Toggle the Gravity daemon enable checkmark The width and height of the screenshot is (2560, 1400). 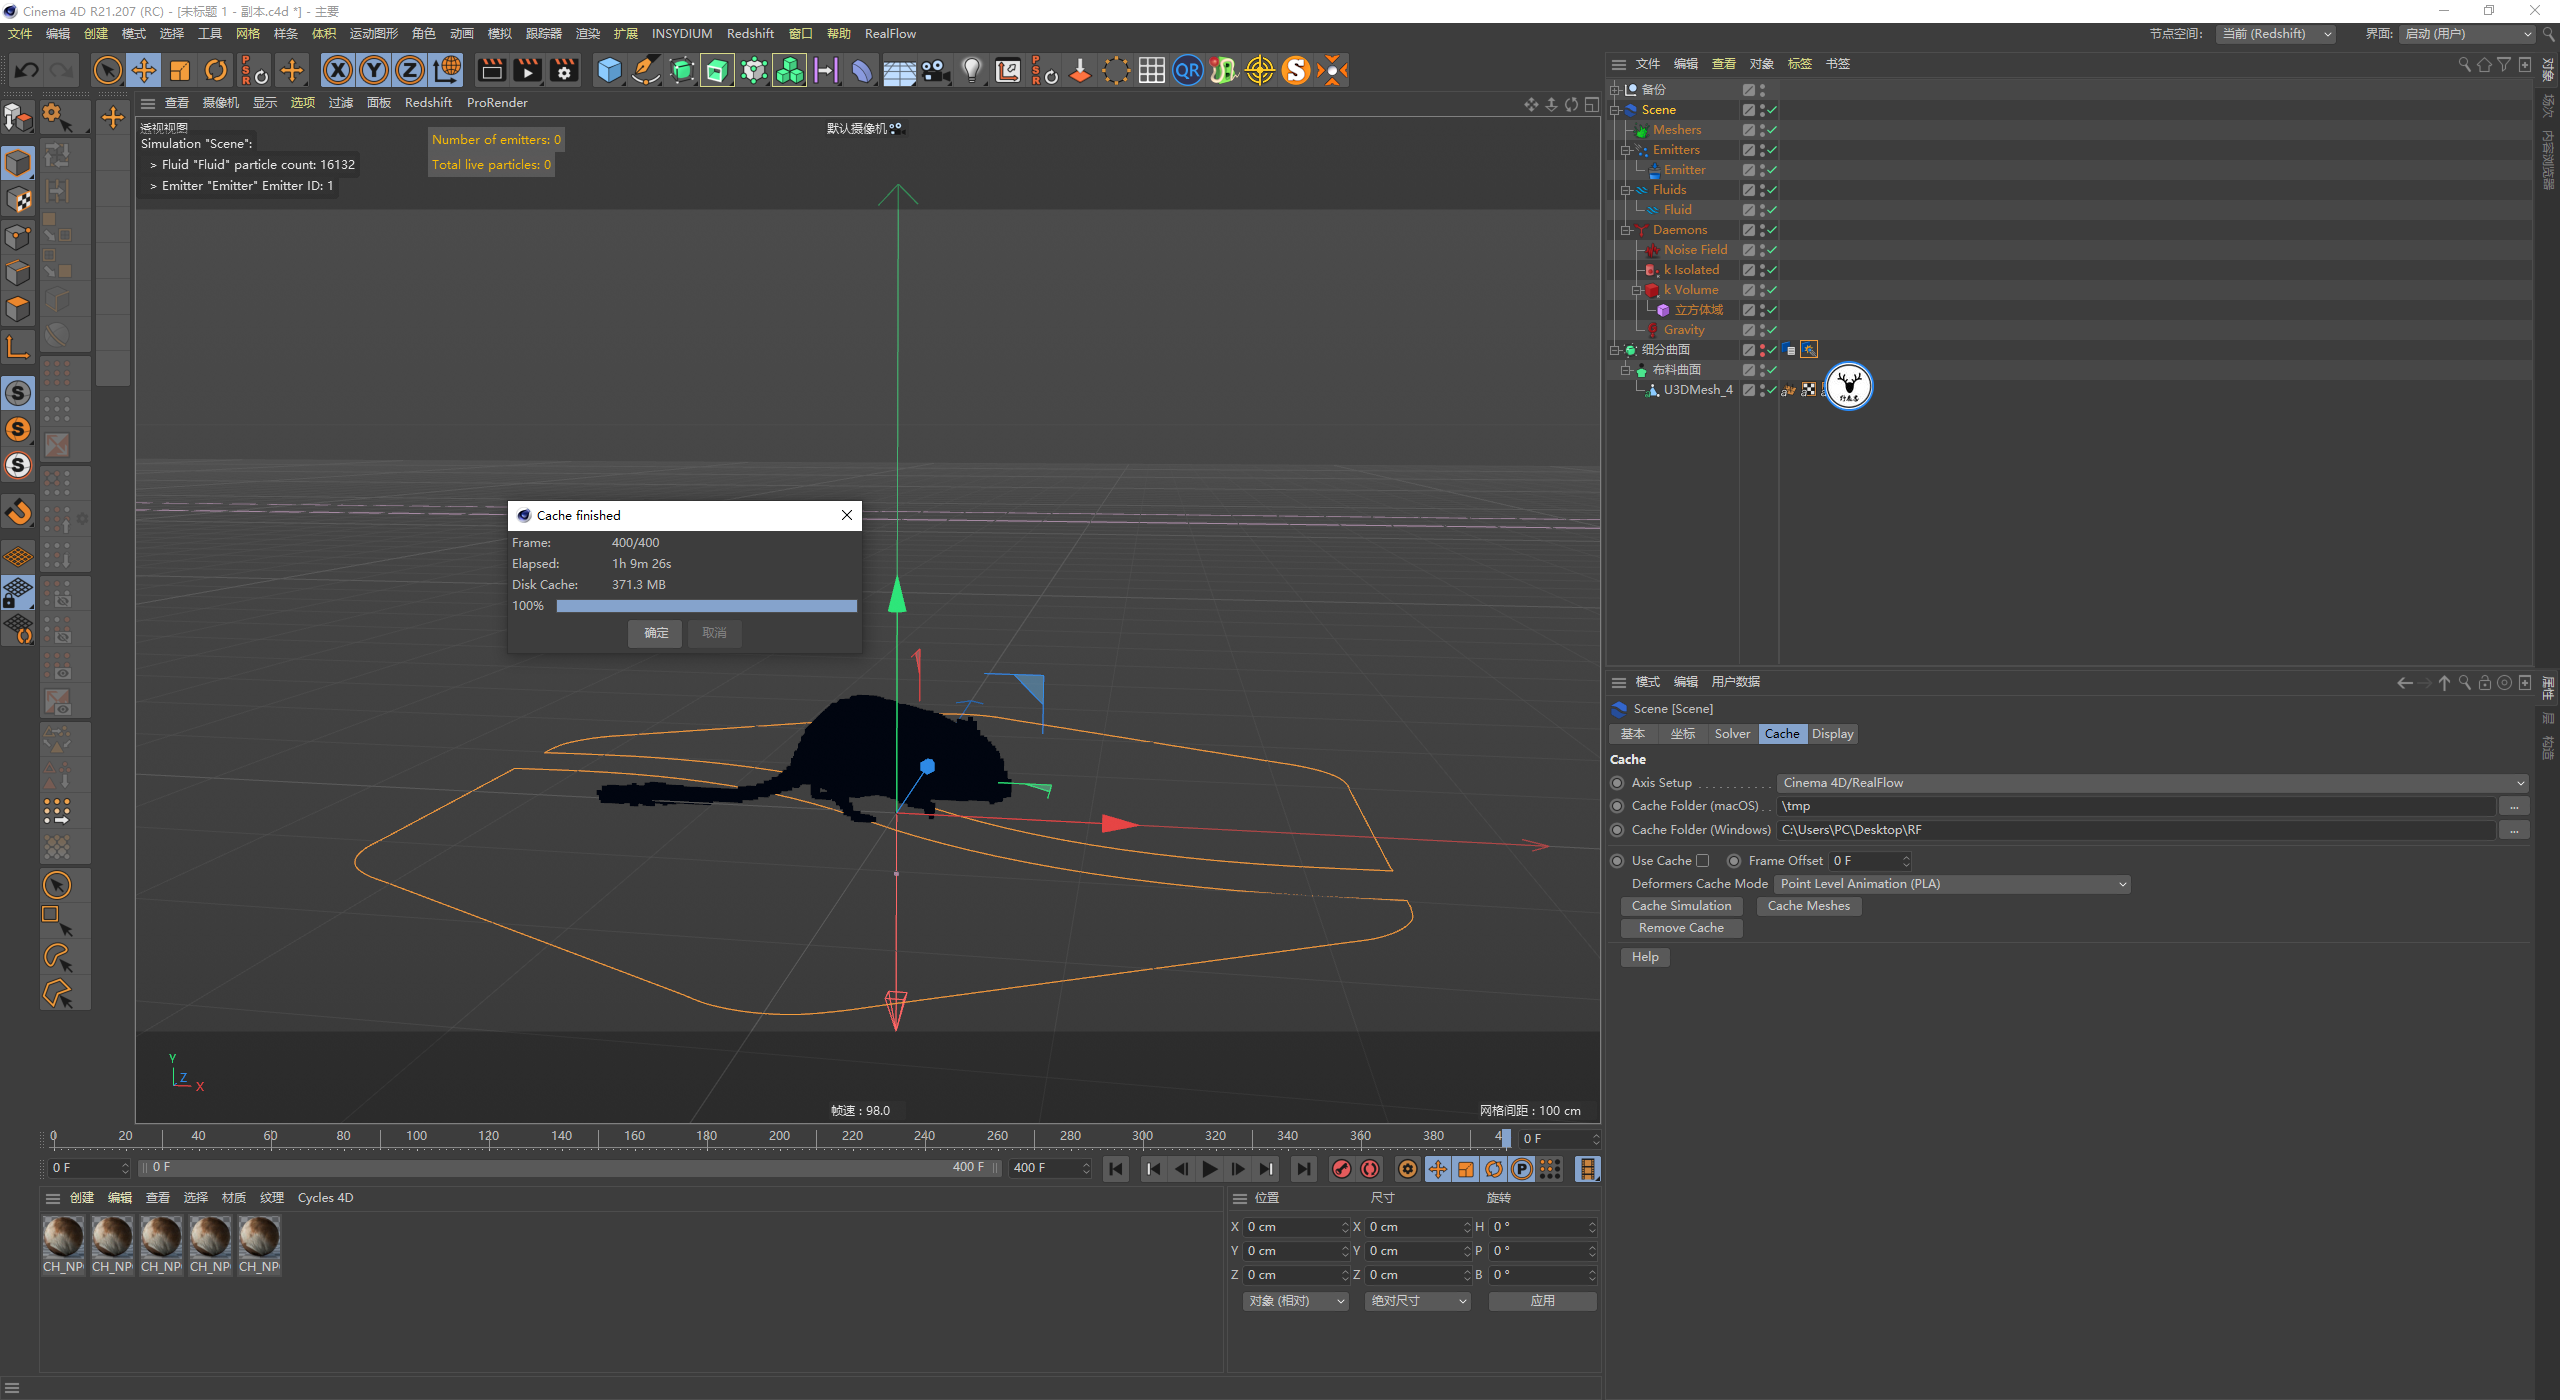[x=1771, y=330]
